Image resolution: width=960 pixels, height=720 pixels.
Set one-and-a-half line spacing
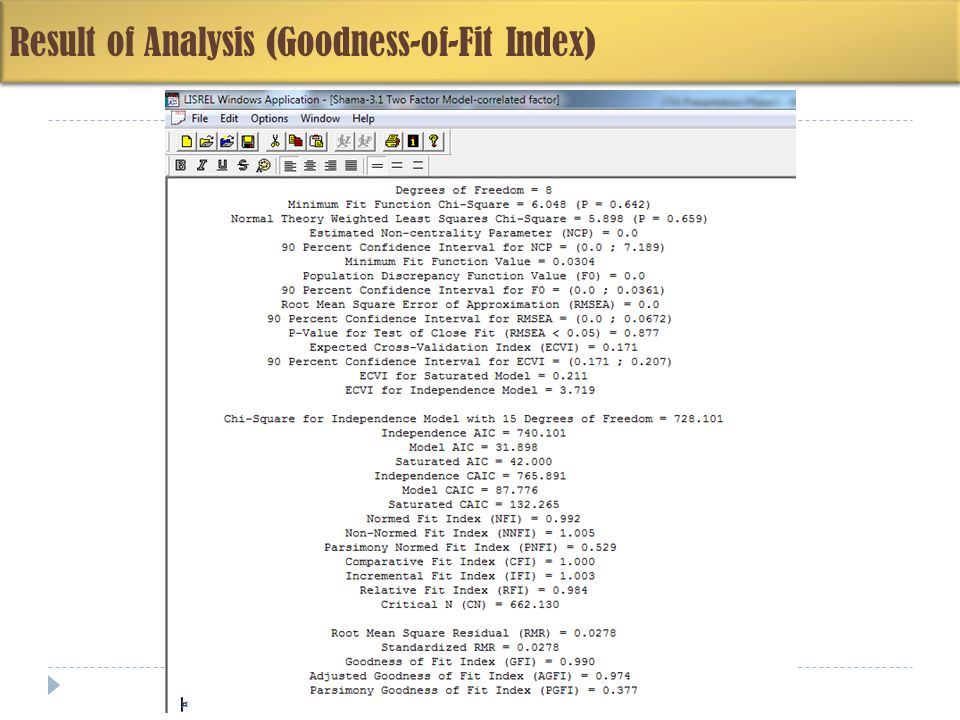397,165
